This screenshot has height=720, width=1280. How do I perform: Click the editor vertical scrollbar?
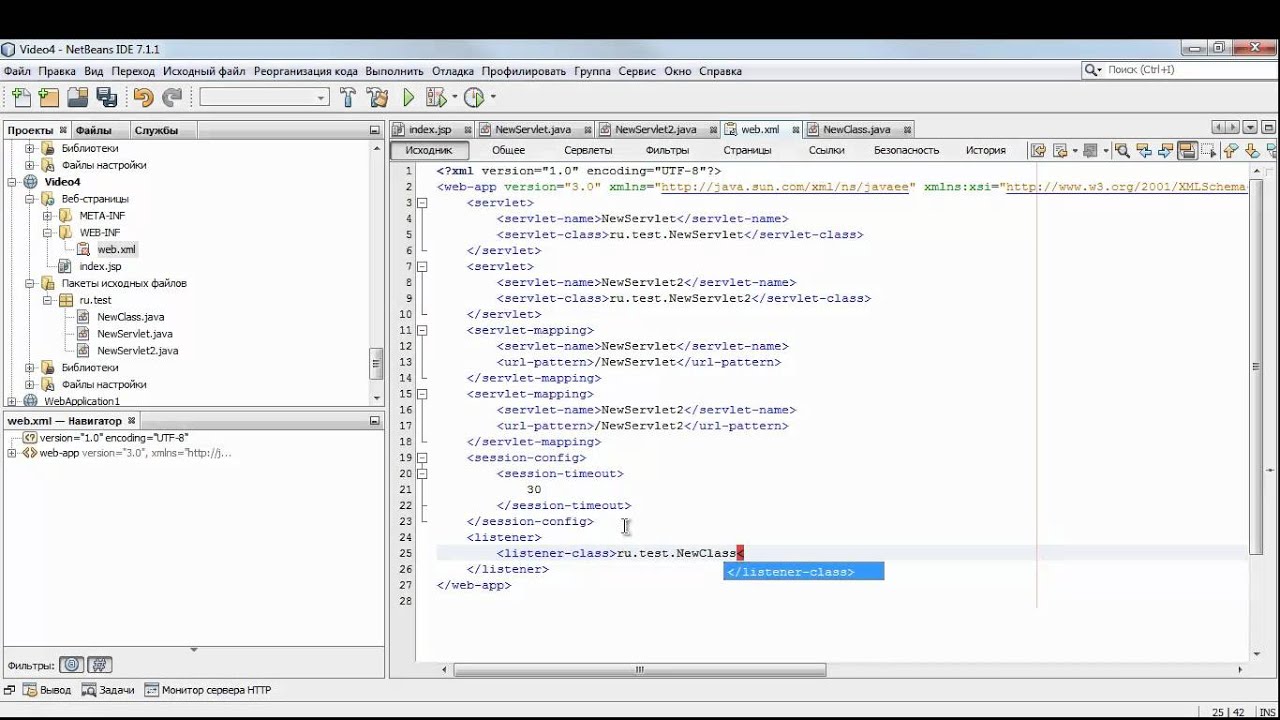[1256, 368]
